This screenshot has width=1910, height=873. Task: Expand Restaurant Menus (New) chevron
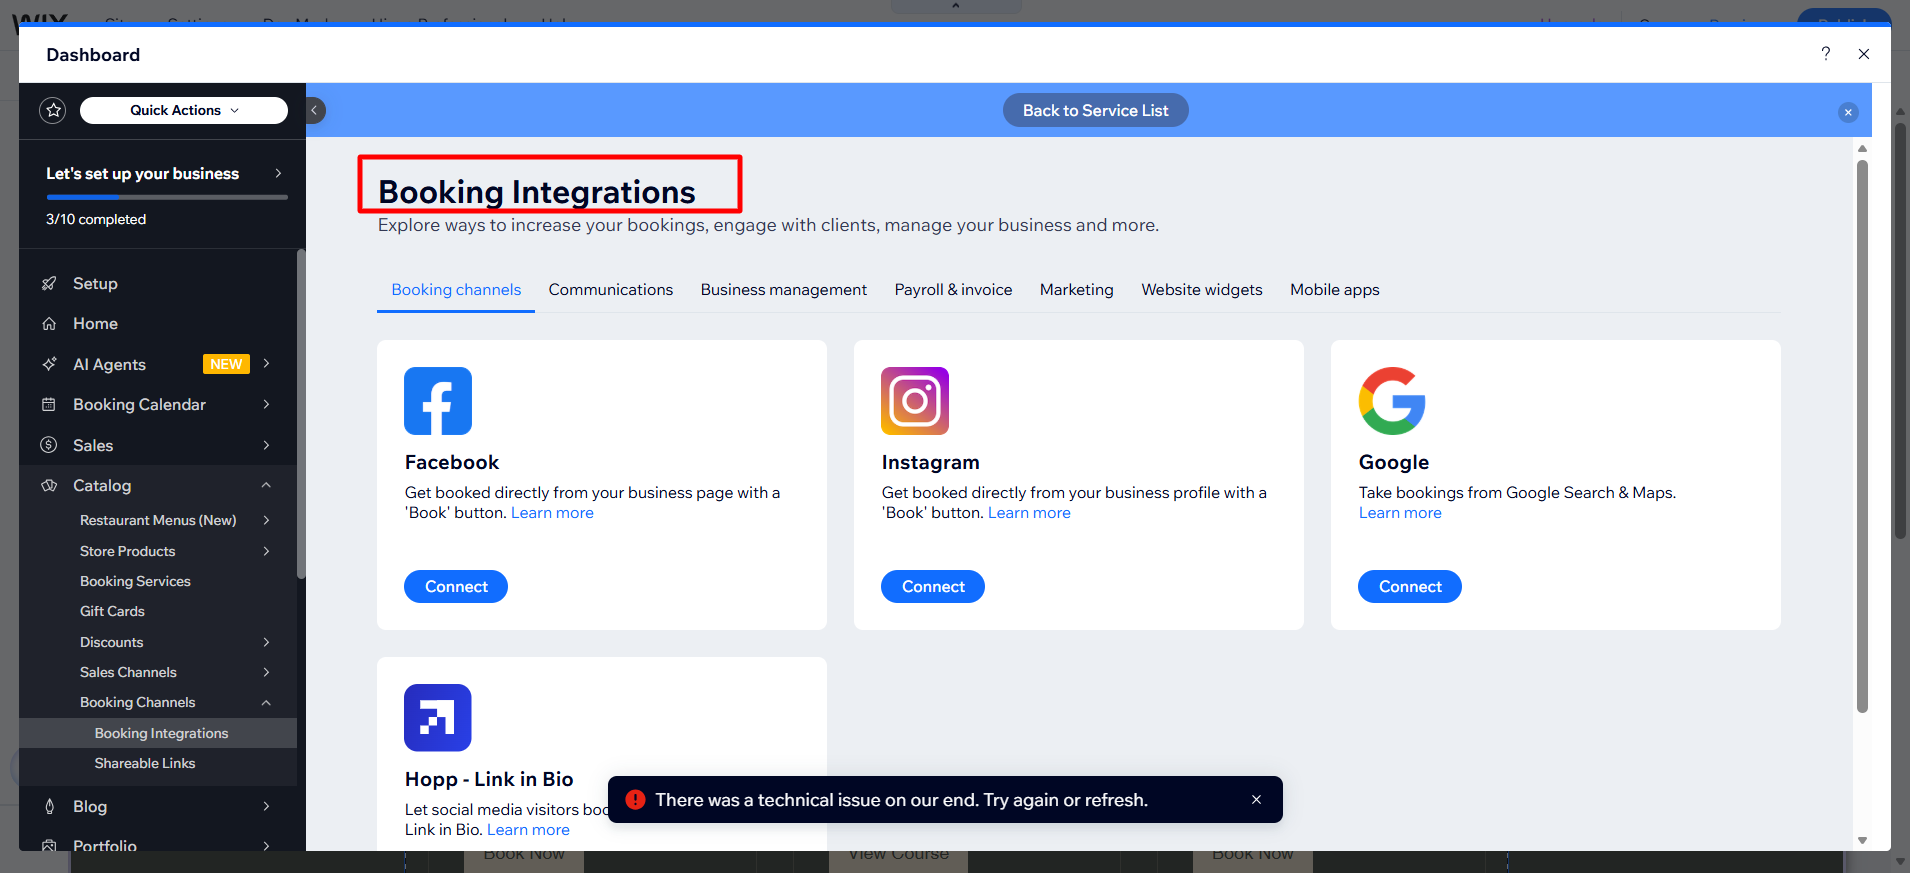267,520
